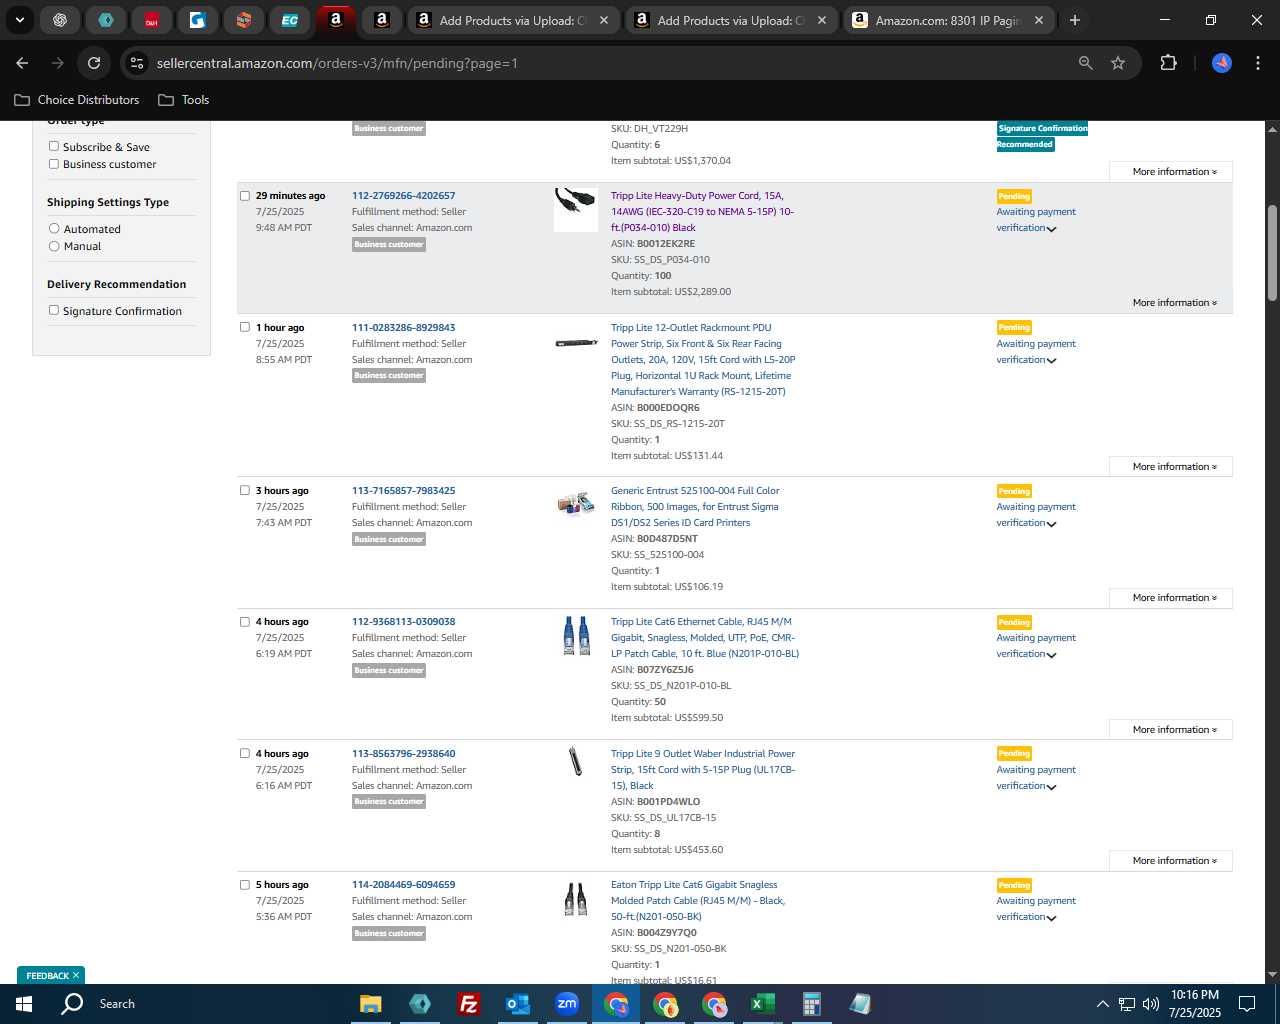Expand More information for order 112-2769266-4202657
The width and height of the screenshot is (1280, 1024).
pyautogui.click(x=1174, y=303)
